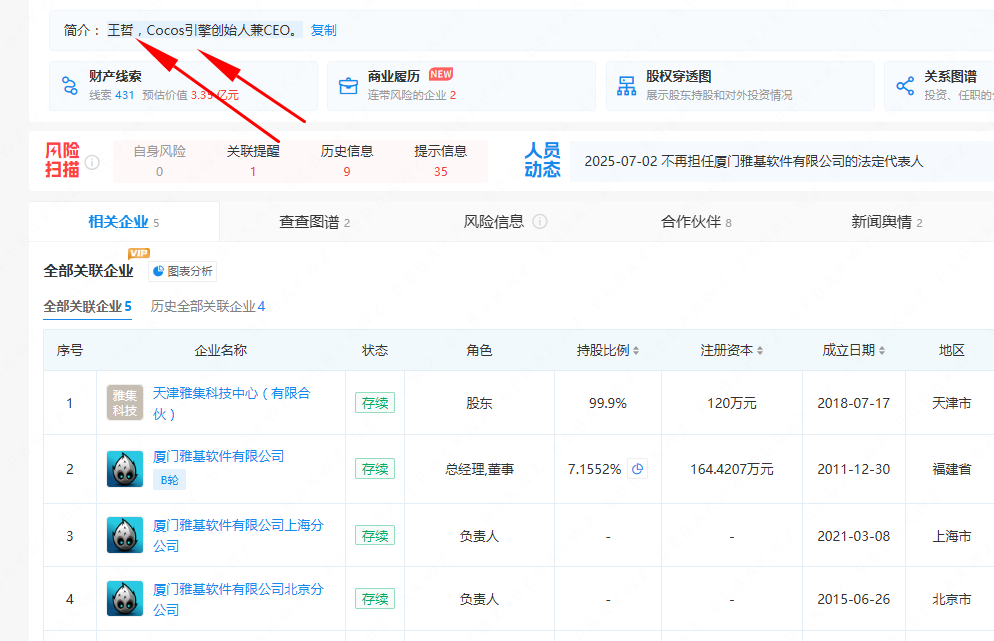Click 自身风险 0 item
994x641 pixels.
click(x=159, y=161)
